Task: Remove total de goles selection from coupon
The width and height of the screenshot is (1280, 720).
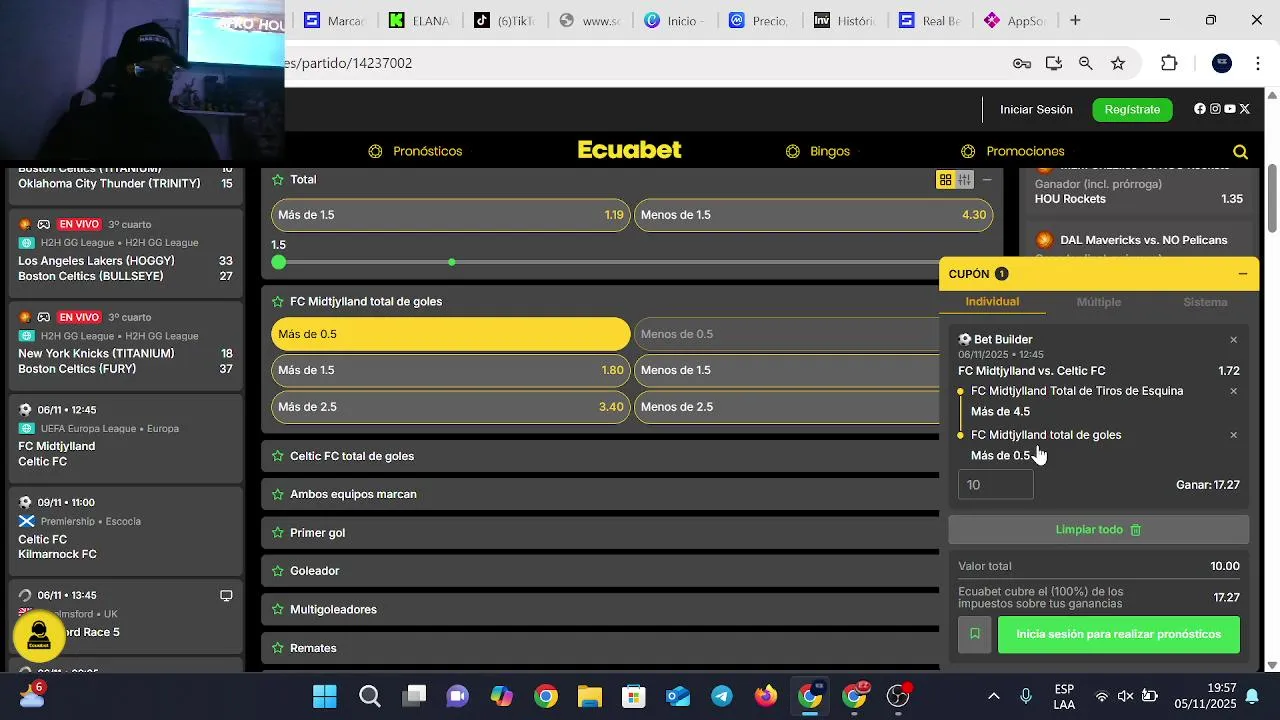Action: point(1233,435)
